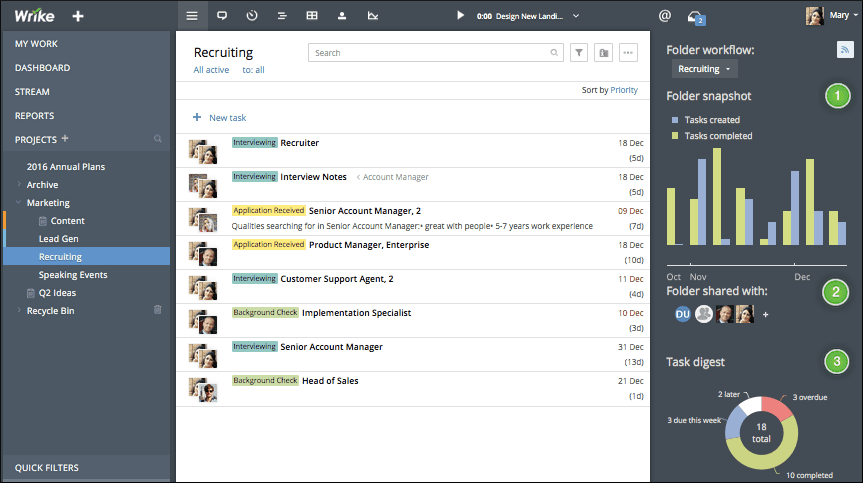
Task: Open QUICK FILTERS panel
Action: tap(47, 468)
